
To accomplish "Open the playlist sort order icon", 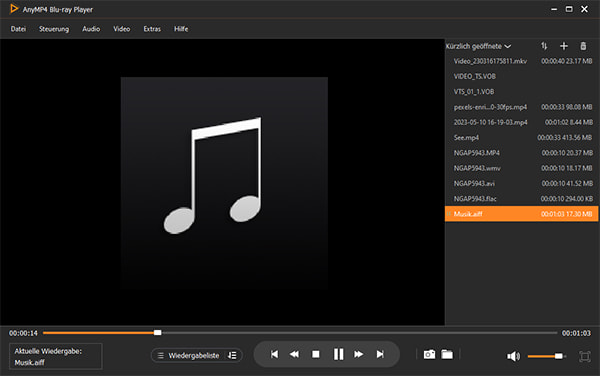I will click(544, 46).
